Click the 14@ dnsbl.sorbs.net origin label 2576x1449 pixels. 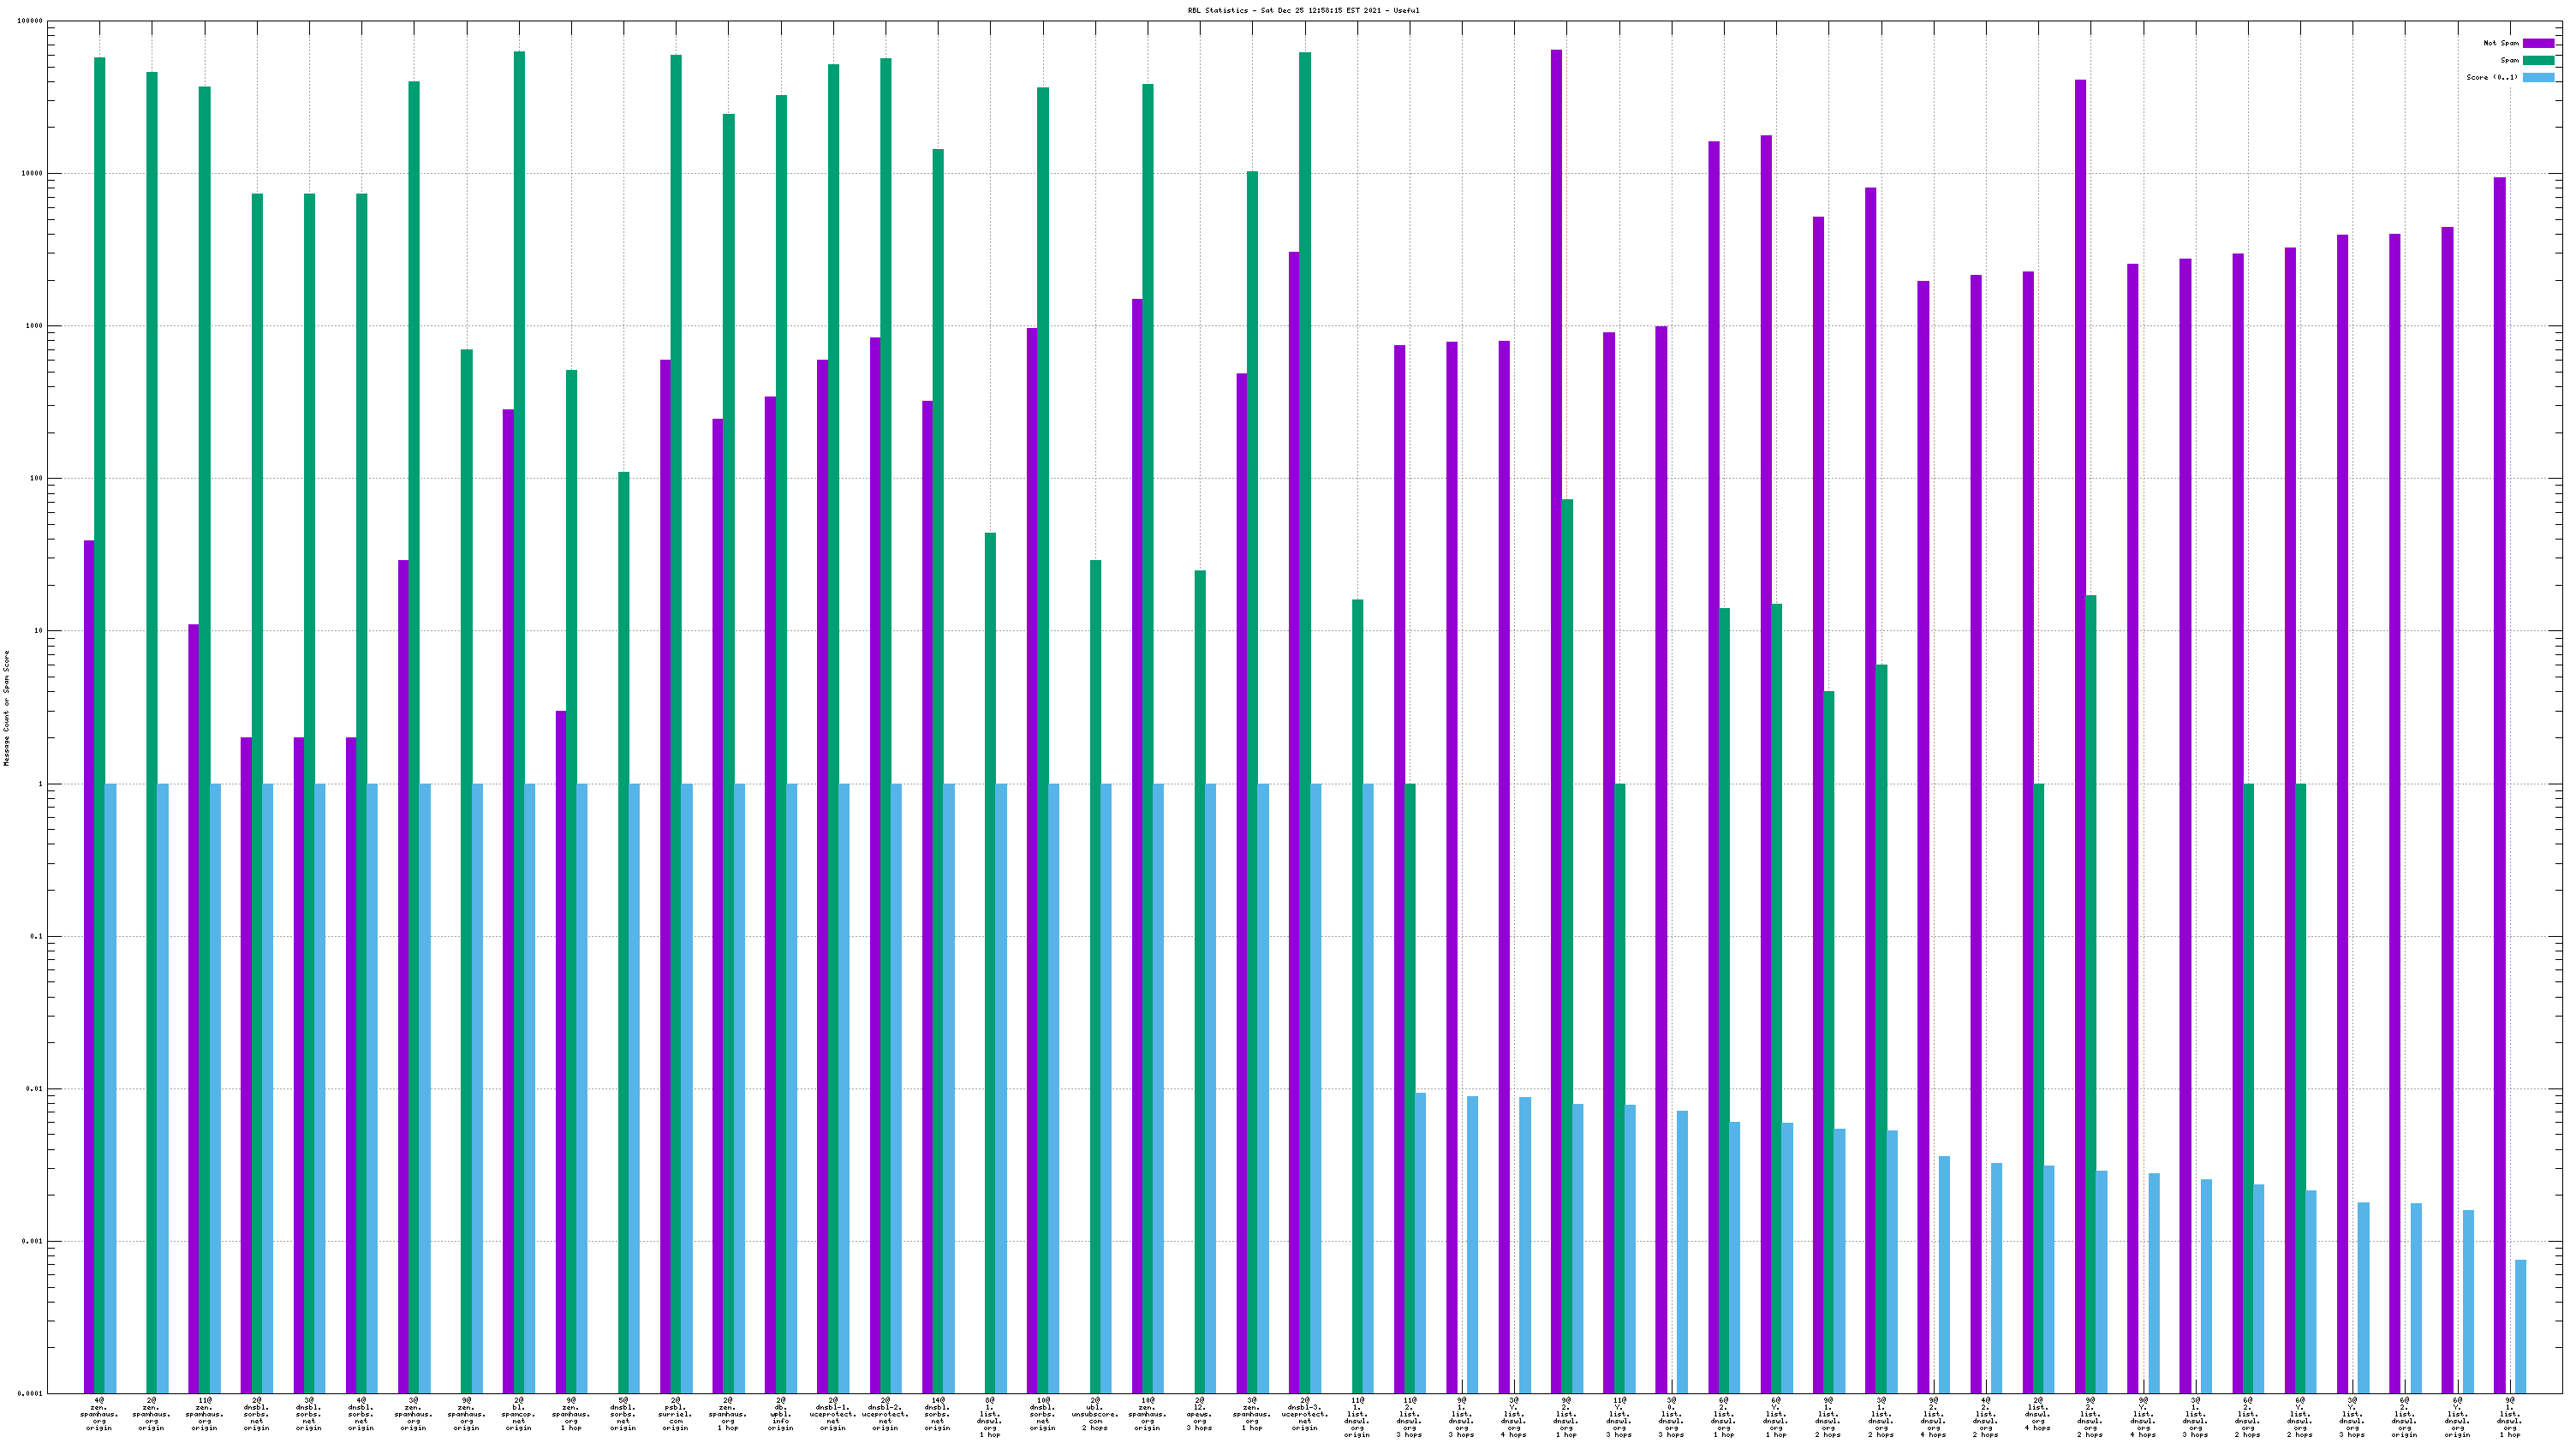click(x=937, y=1414)
